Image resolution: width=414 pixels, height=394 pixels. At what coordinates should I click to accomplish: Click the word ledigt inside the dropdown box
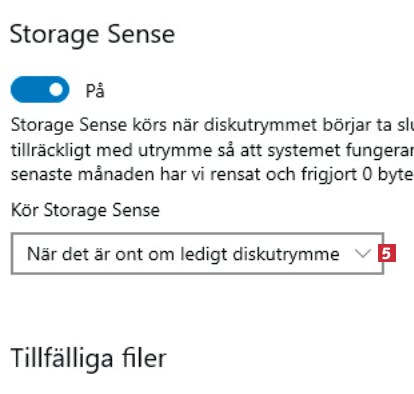(204, 255)
